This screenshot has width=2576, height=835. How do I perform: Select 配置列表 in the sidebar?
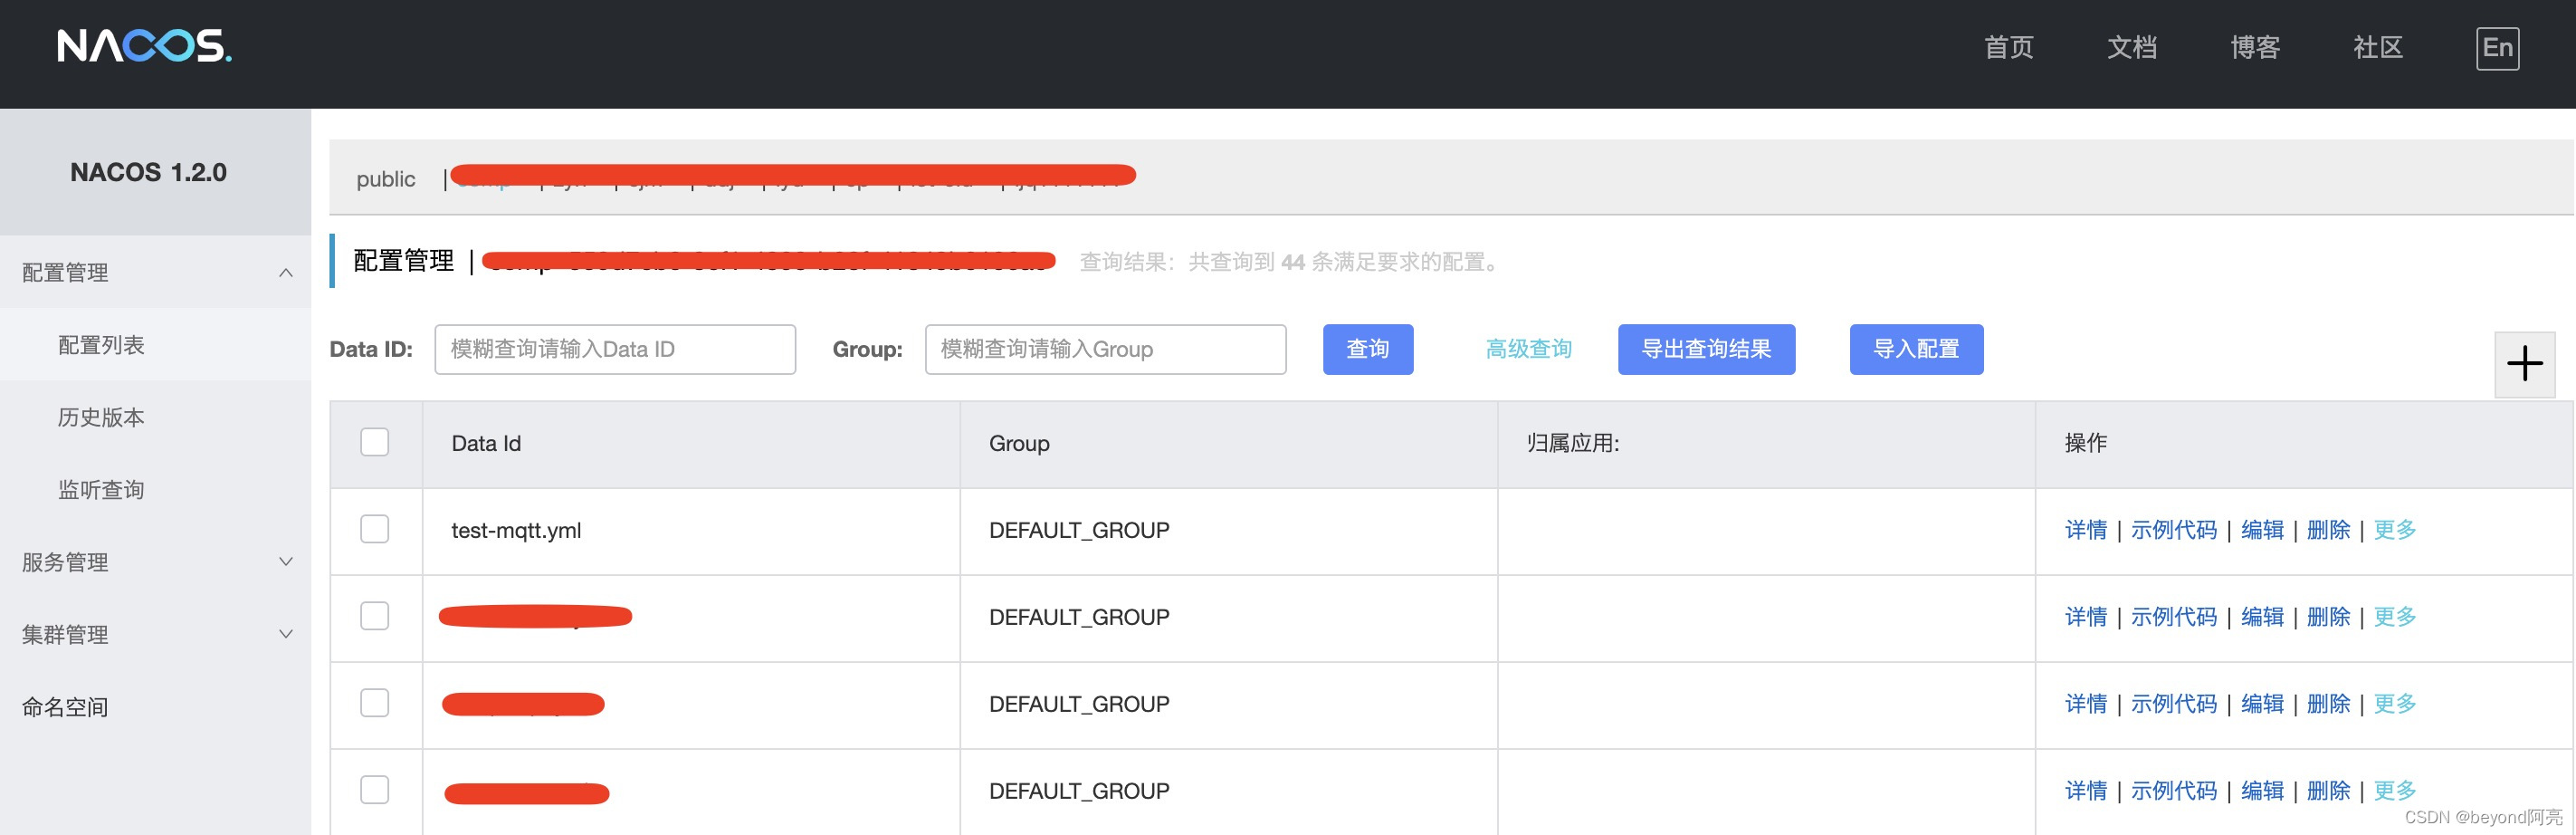pyautogui.click(x=155, y=345)
